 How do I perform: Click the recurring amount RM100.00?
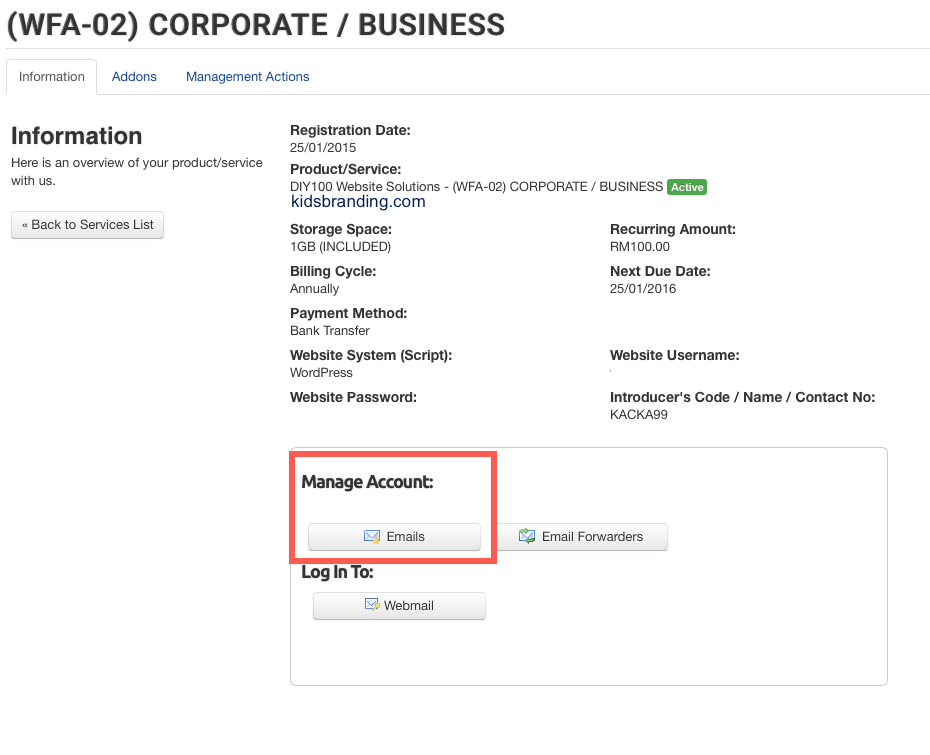pyautogui.click(x=640, y=247)
